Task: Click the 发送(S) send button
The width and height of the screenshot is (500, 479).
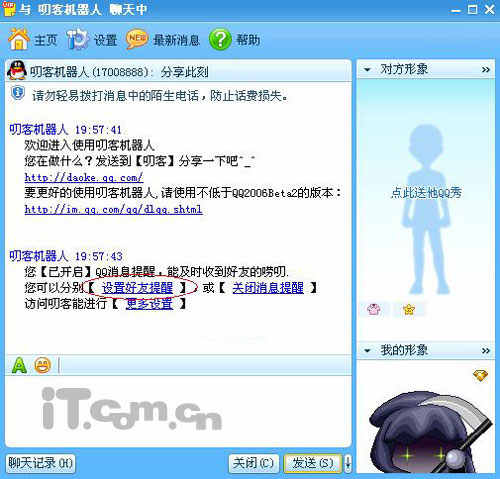Action: [313, 463]
